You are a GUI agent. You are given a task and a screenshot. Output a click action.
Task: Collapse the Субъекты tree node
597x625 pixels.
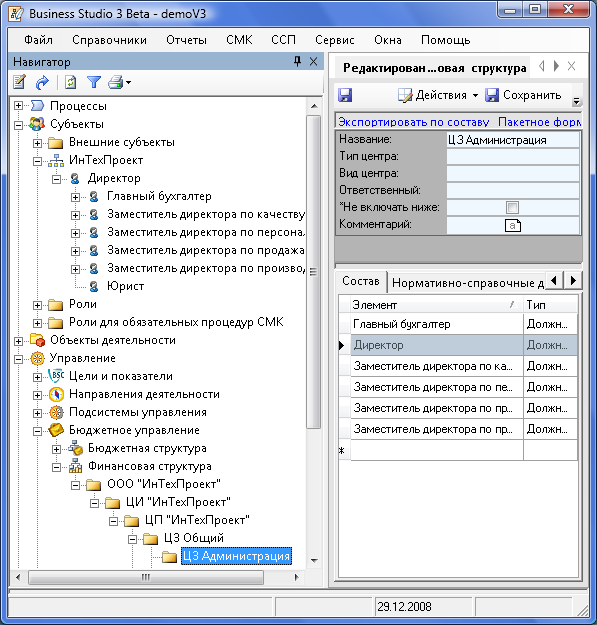[x=18, y=125]
